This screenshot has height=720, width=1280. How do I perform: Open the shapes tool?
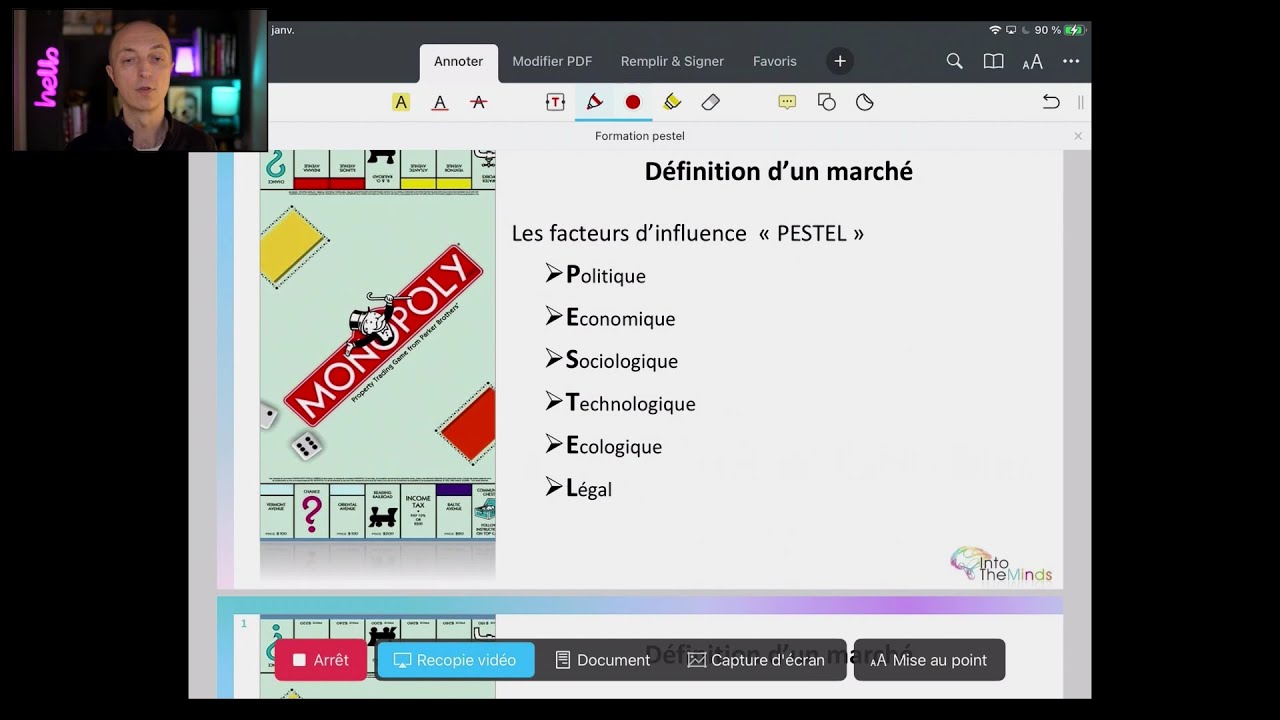826,102
